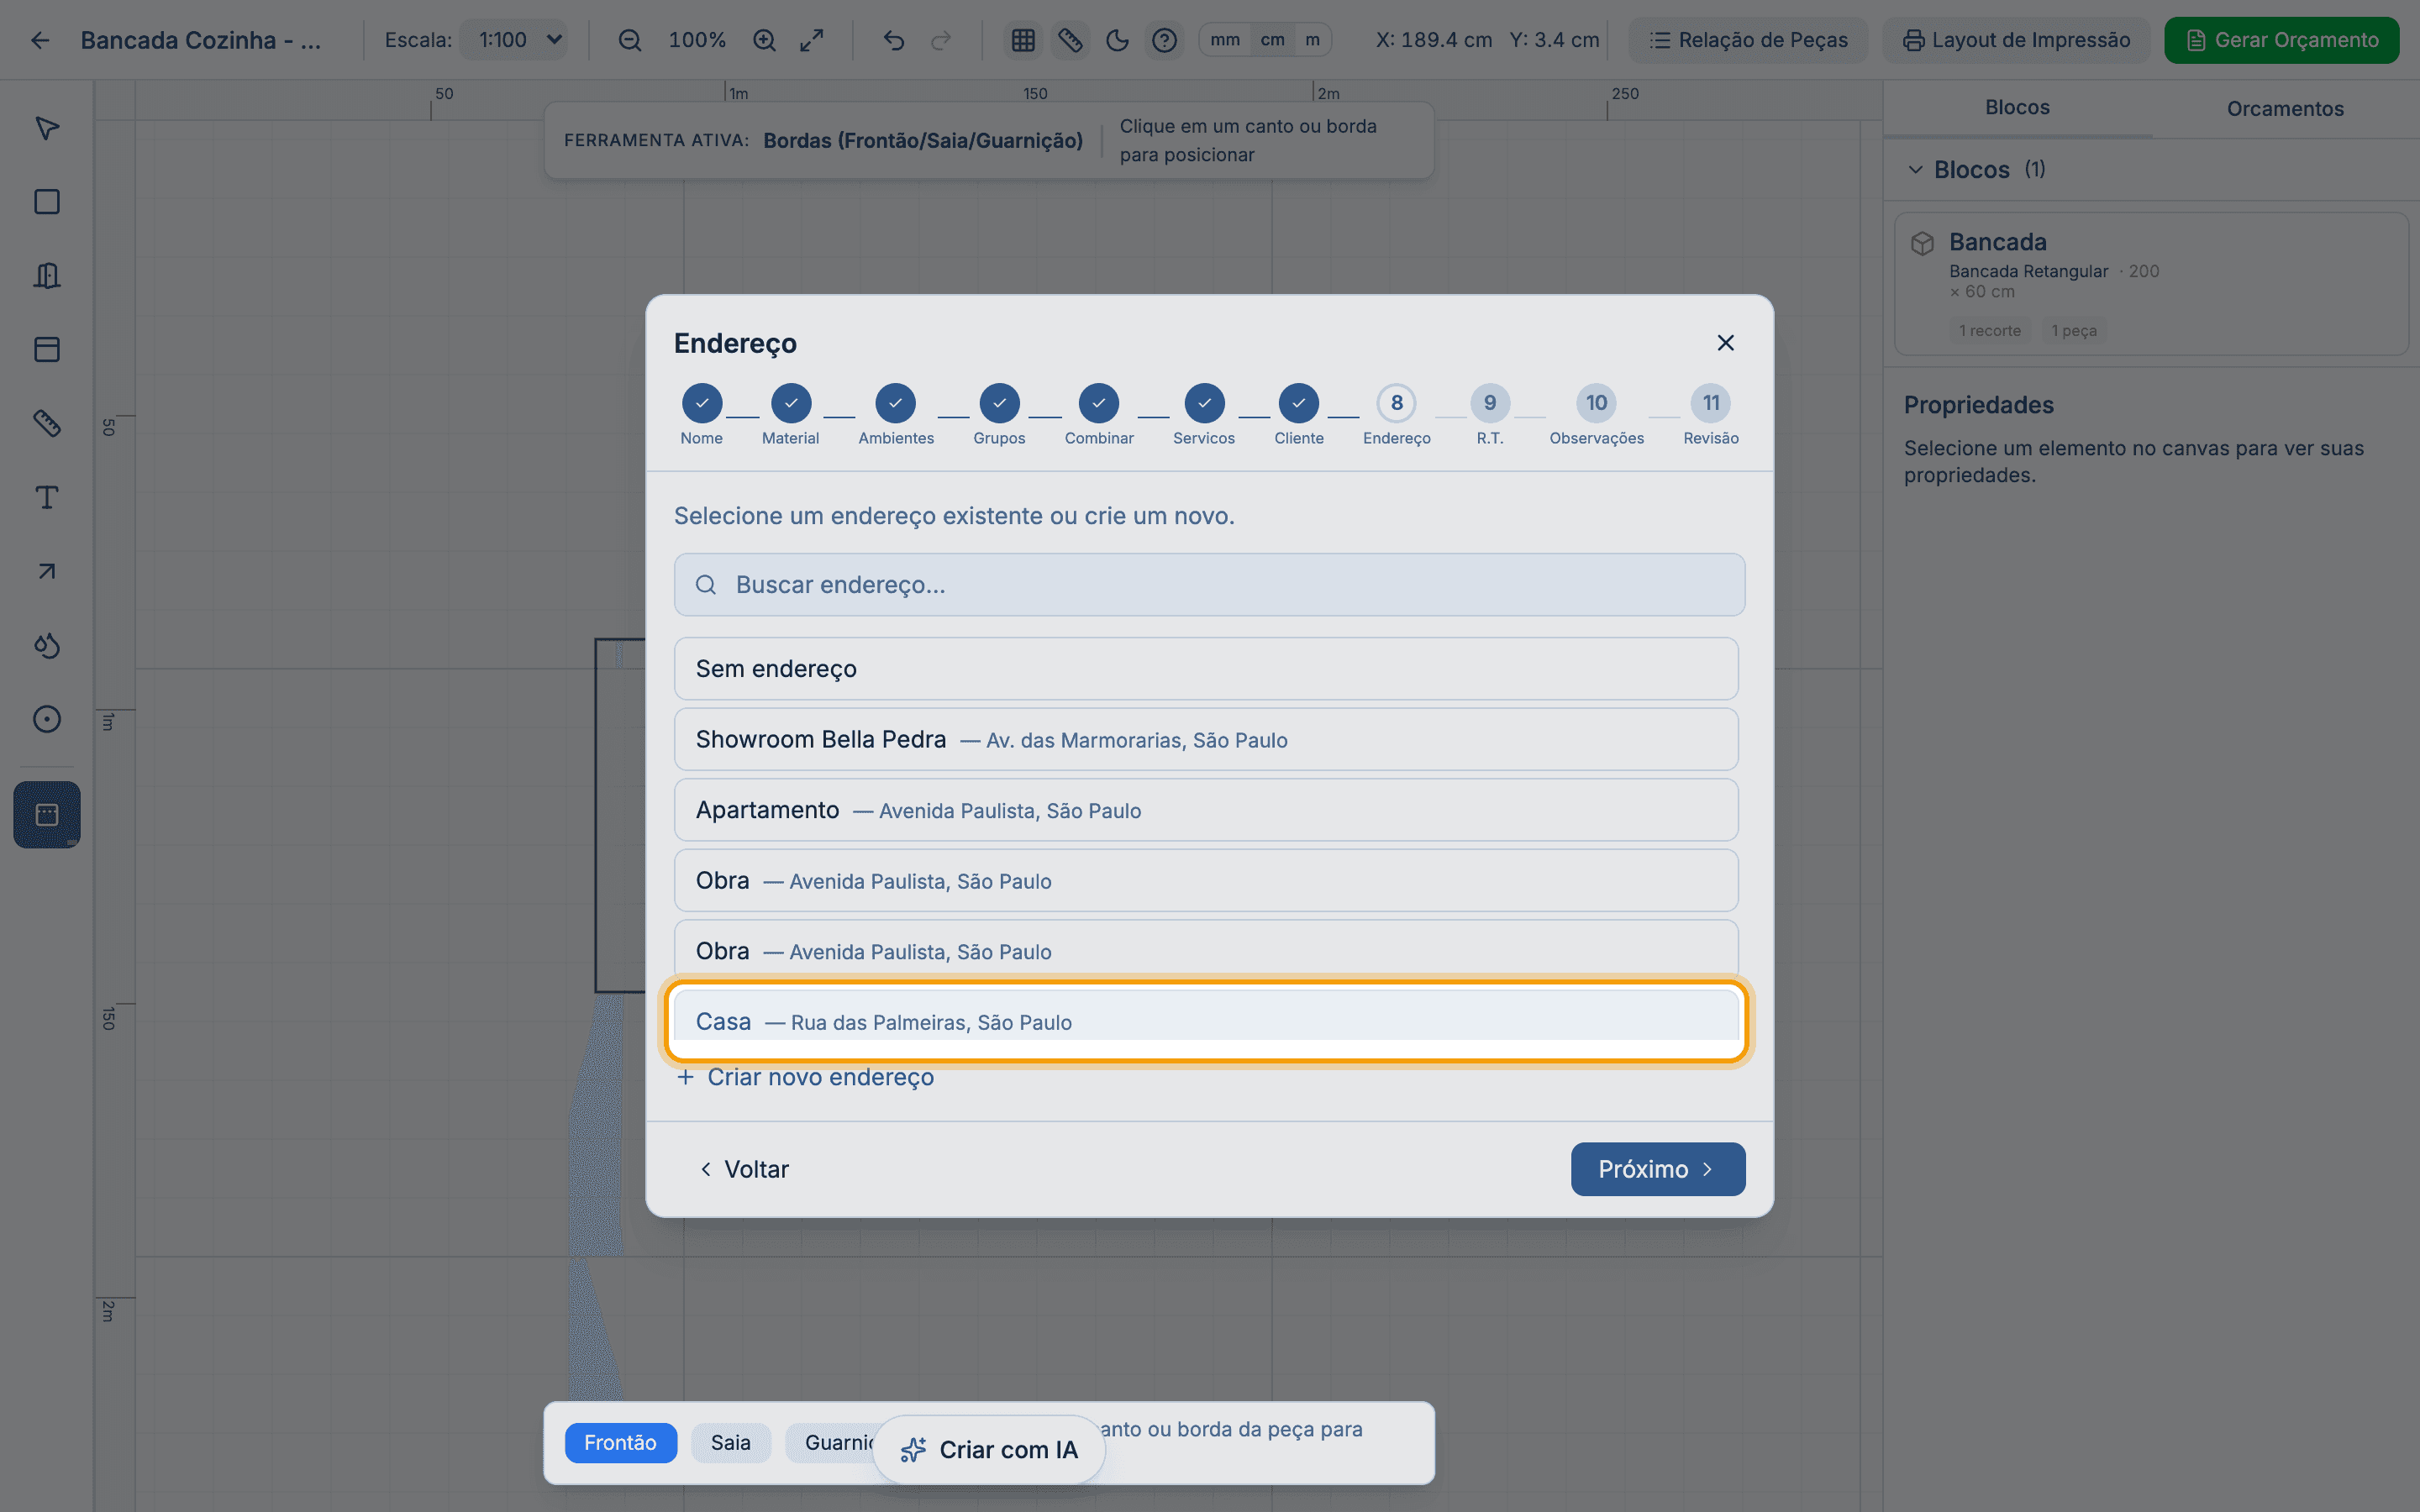Open Layout de Impressão
Screen dimensions: 2420x1512
click(x=2016, y=40)
